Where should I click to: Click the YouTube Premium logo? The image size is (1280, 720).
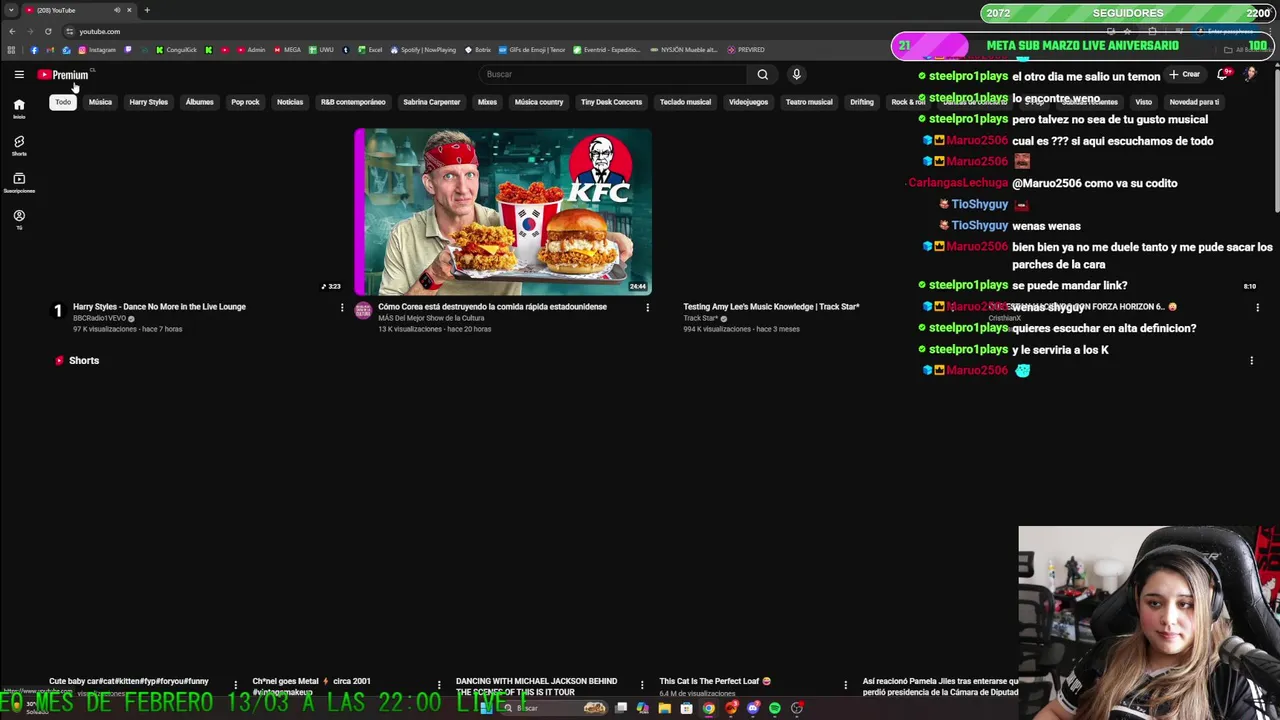coord(64,75)
